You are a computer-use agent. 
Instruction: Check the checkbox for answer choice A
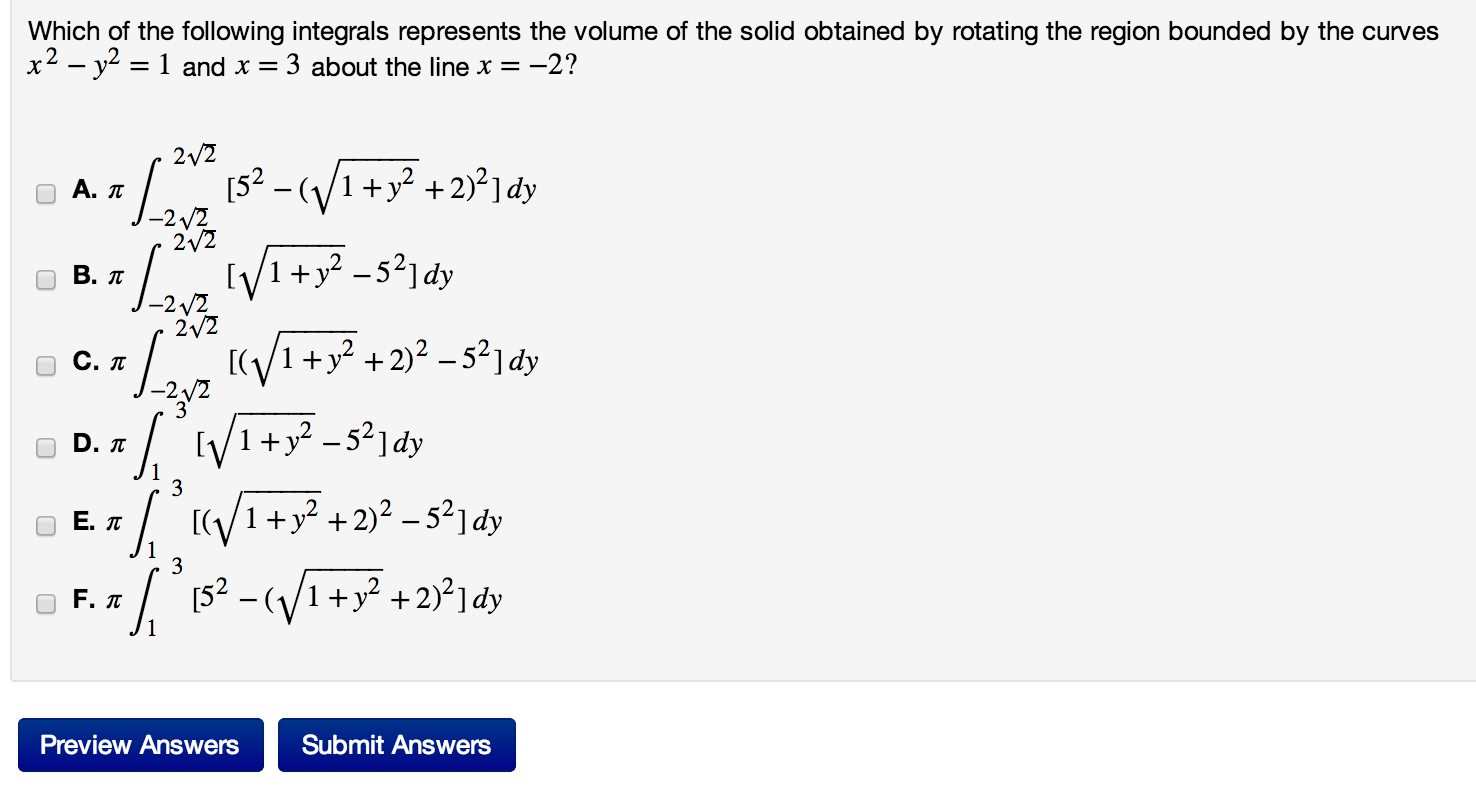coord(45,193)
